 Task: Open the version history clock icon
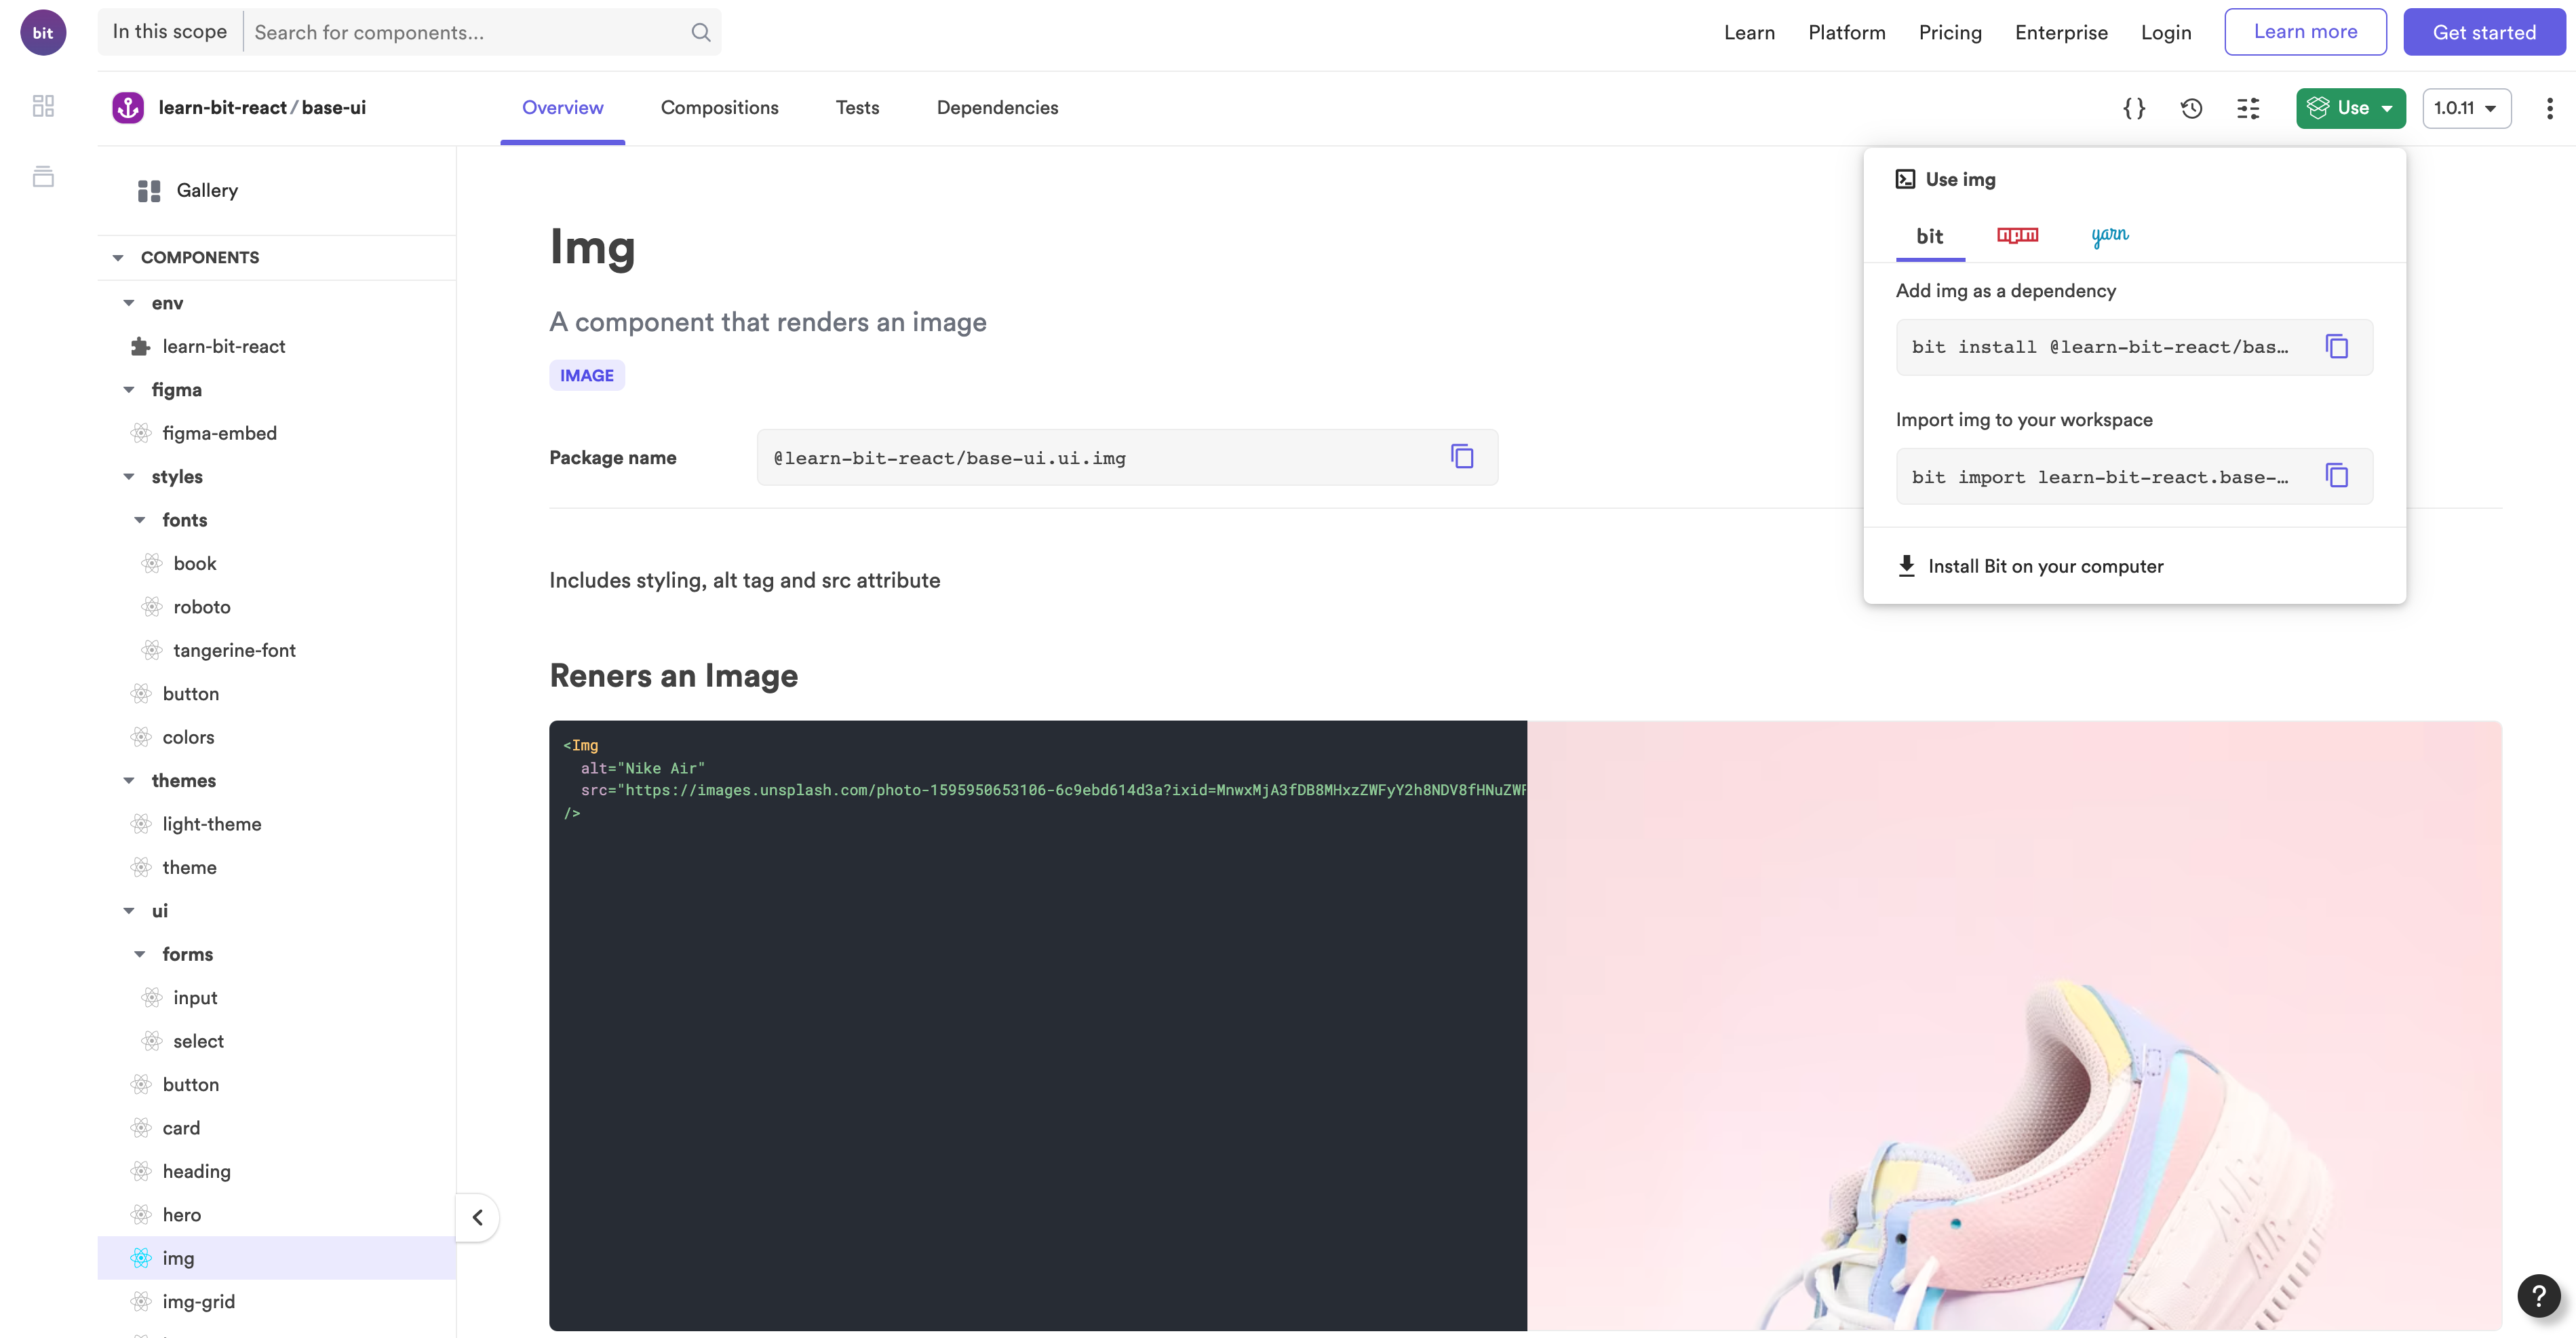[x=2191, y=108]
